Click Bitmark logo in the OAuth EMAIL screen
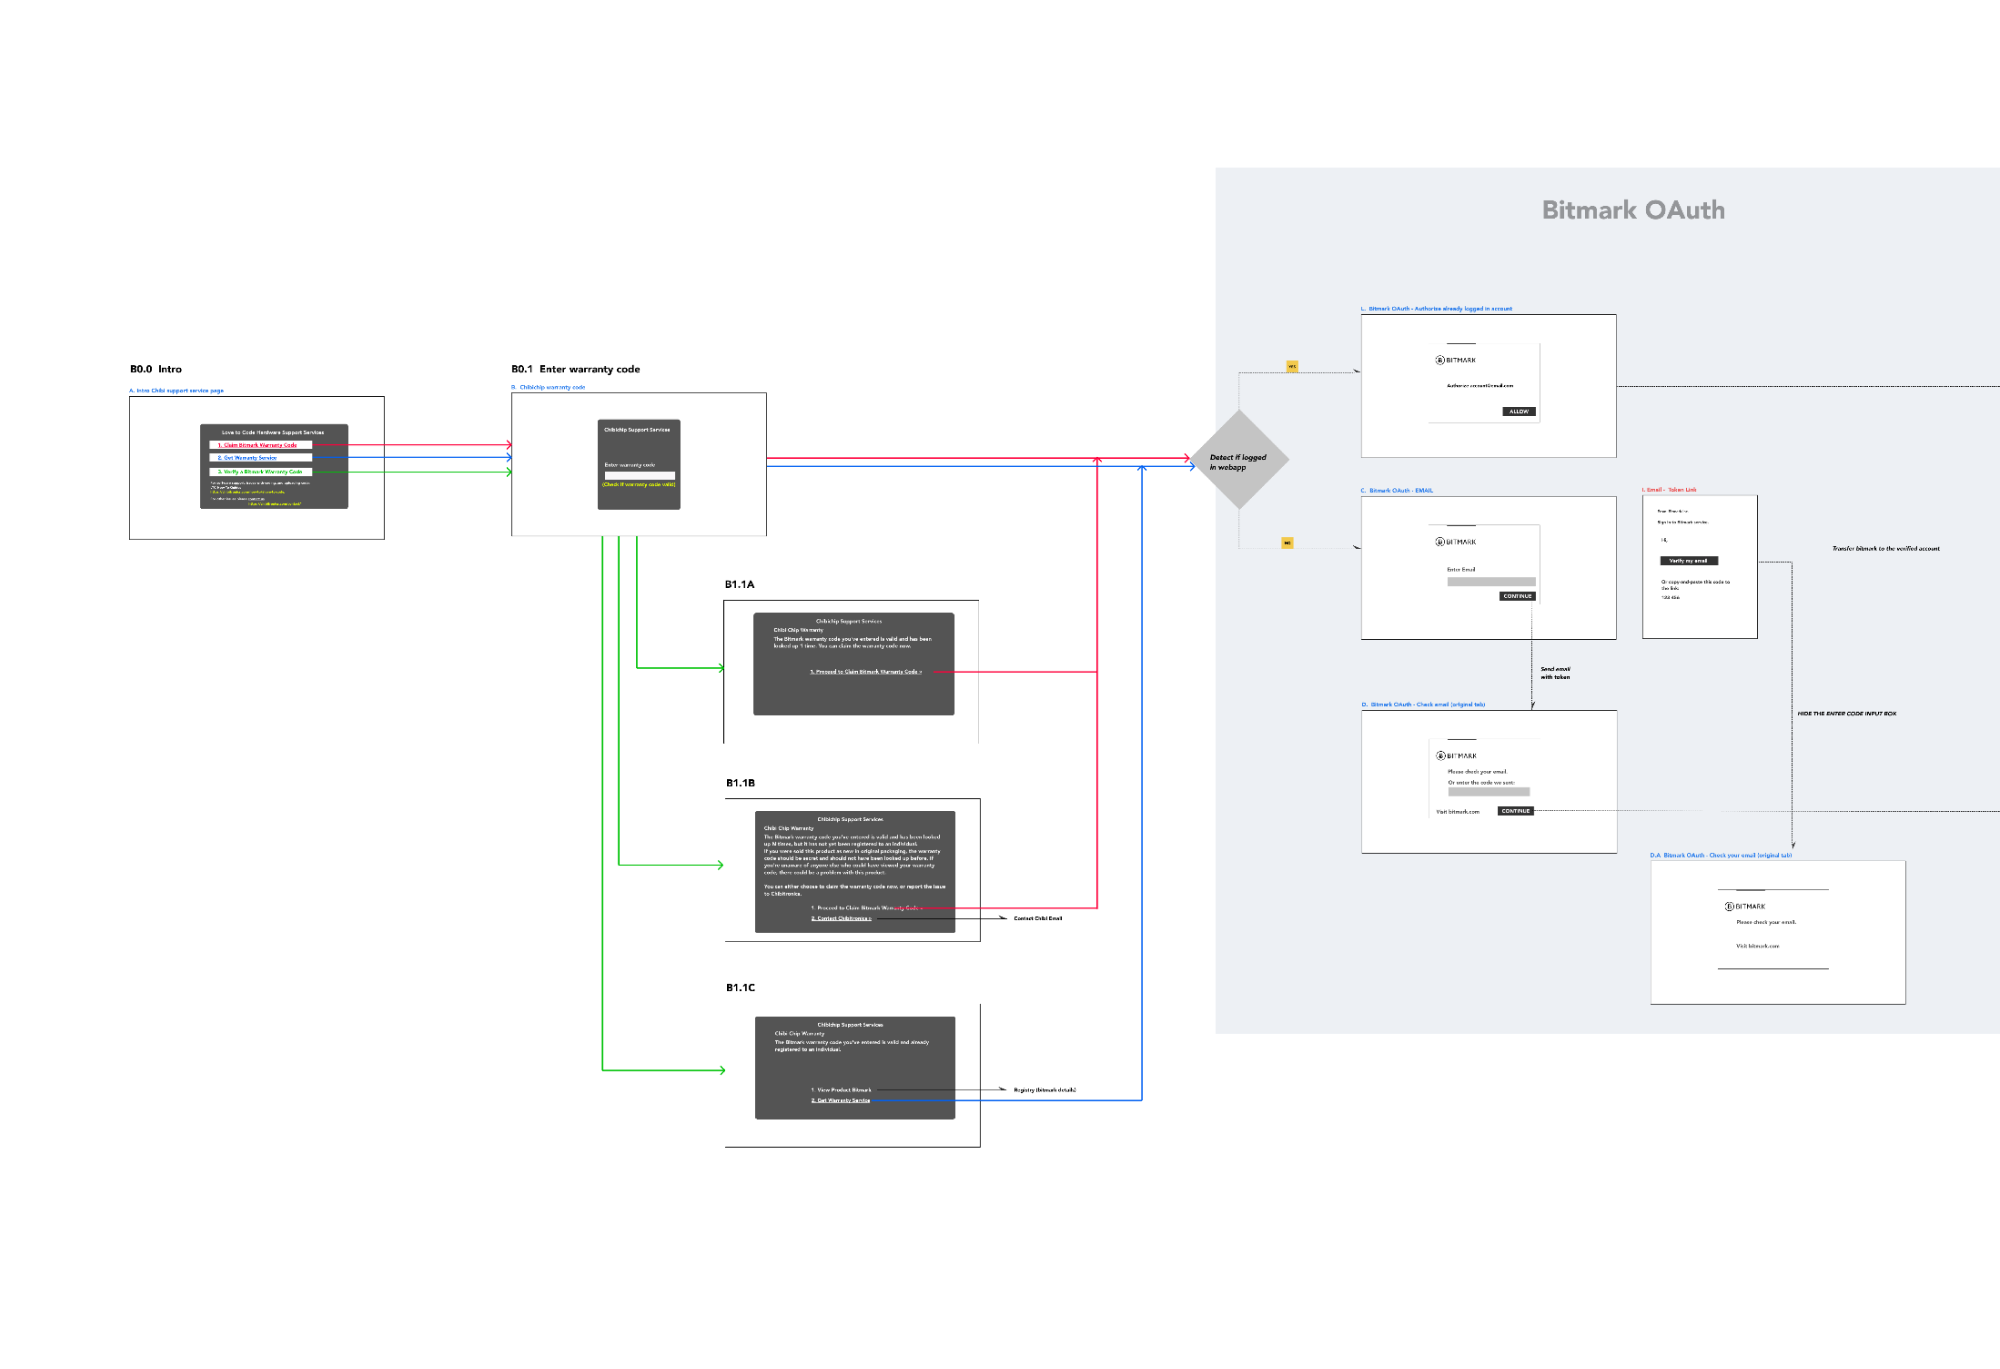The width and height of the screenshot is (2000, 1369). point(1456,542)
